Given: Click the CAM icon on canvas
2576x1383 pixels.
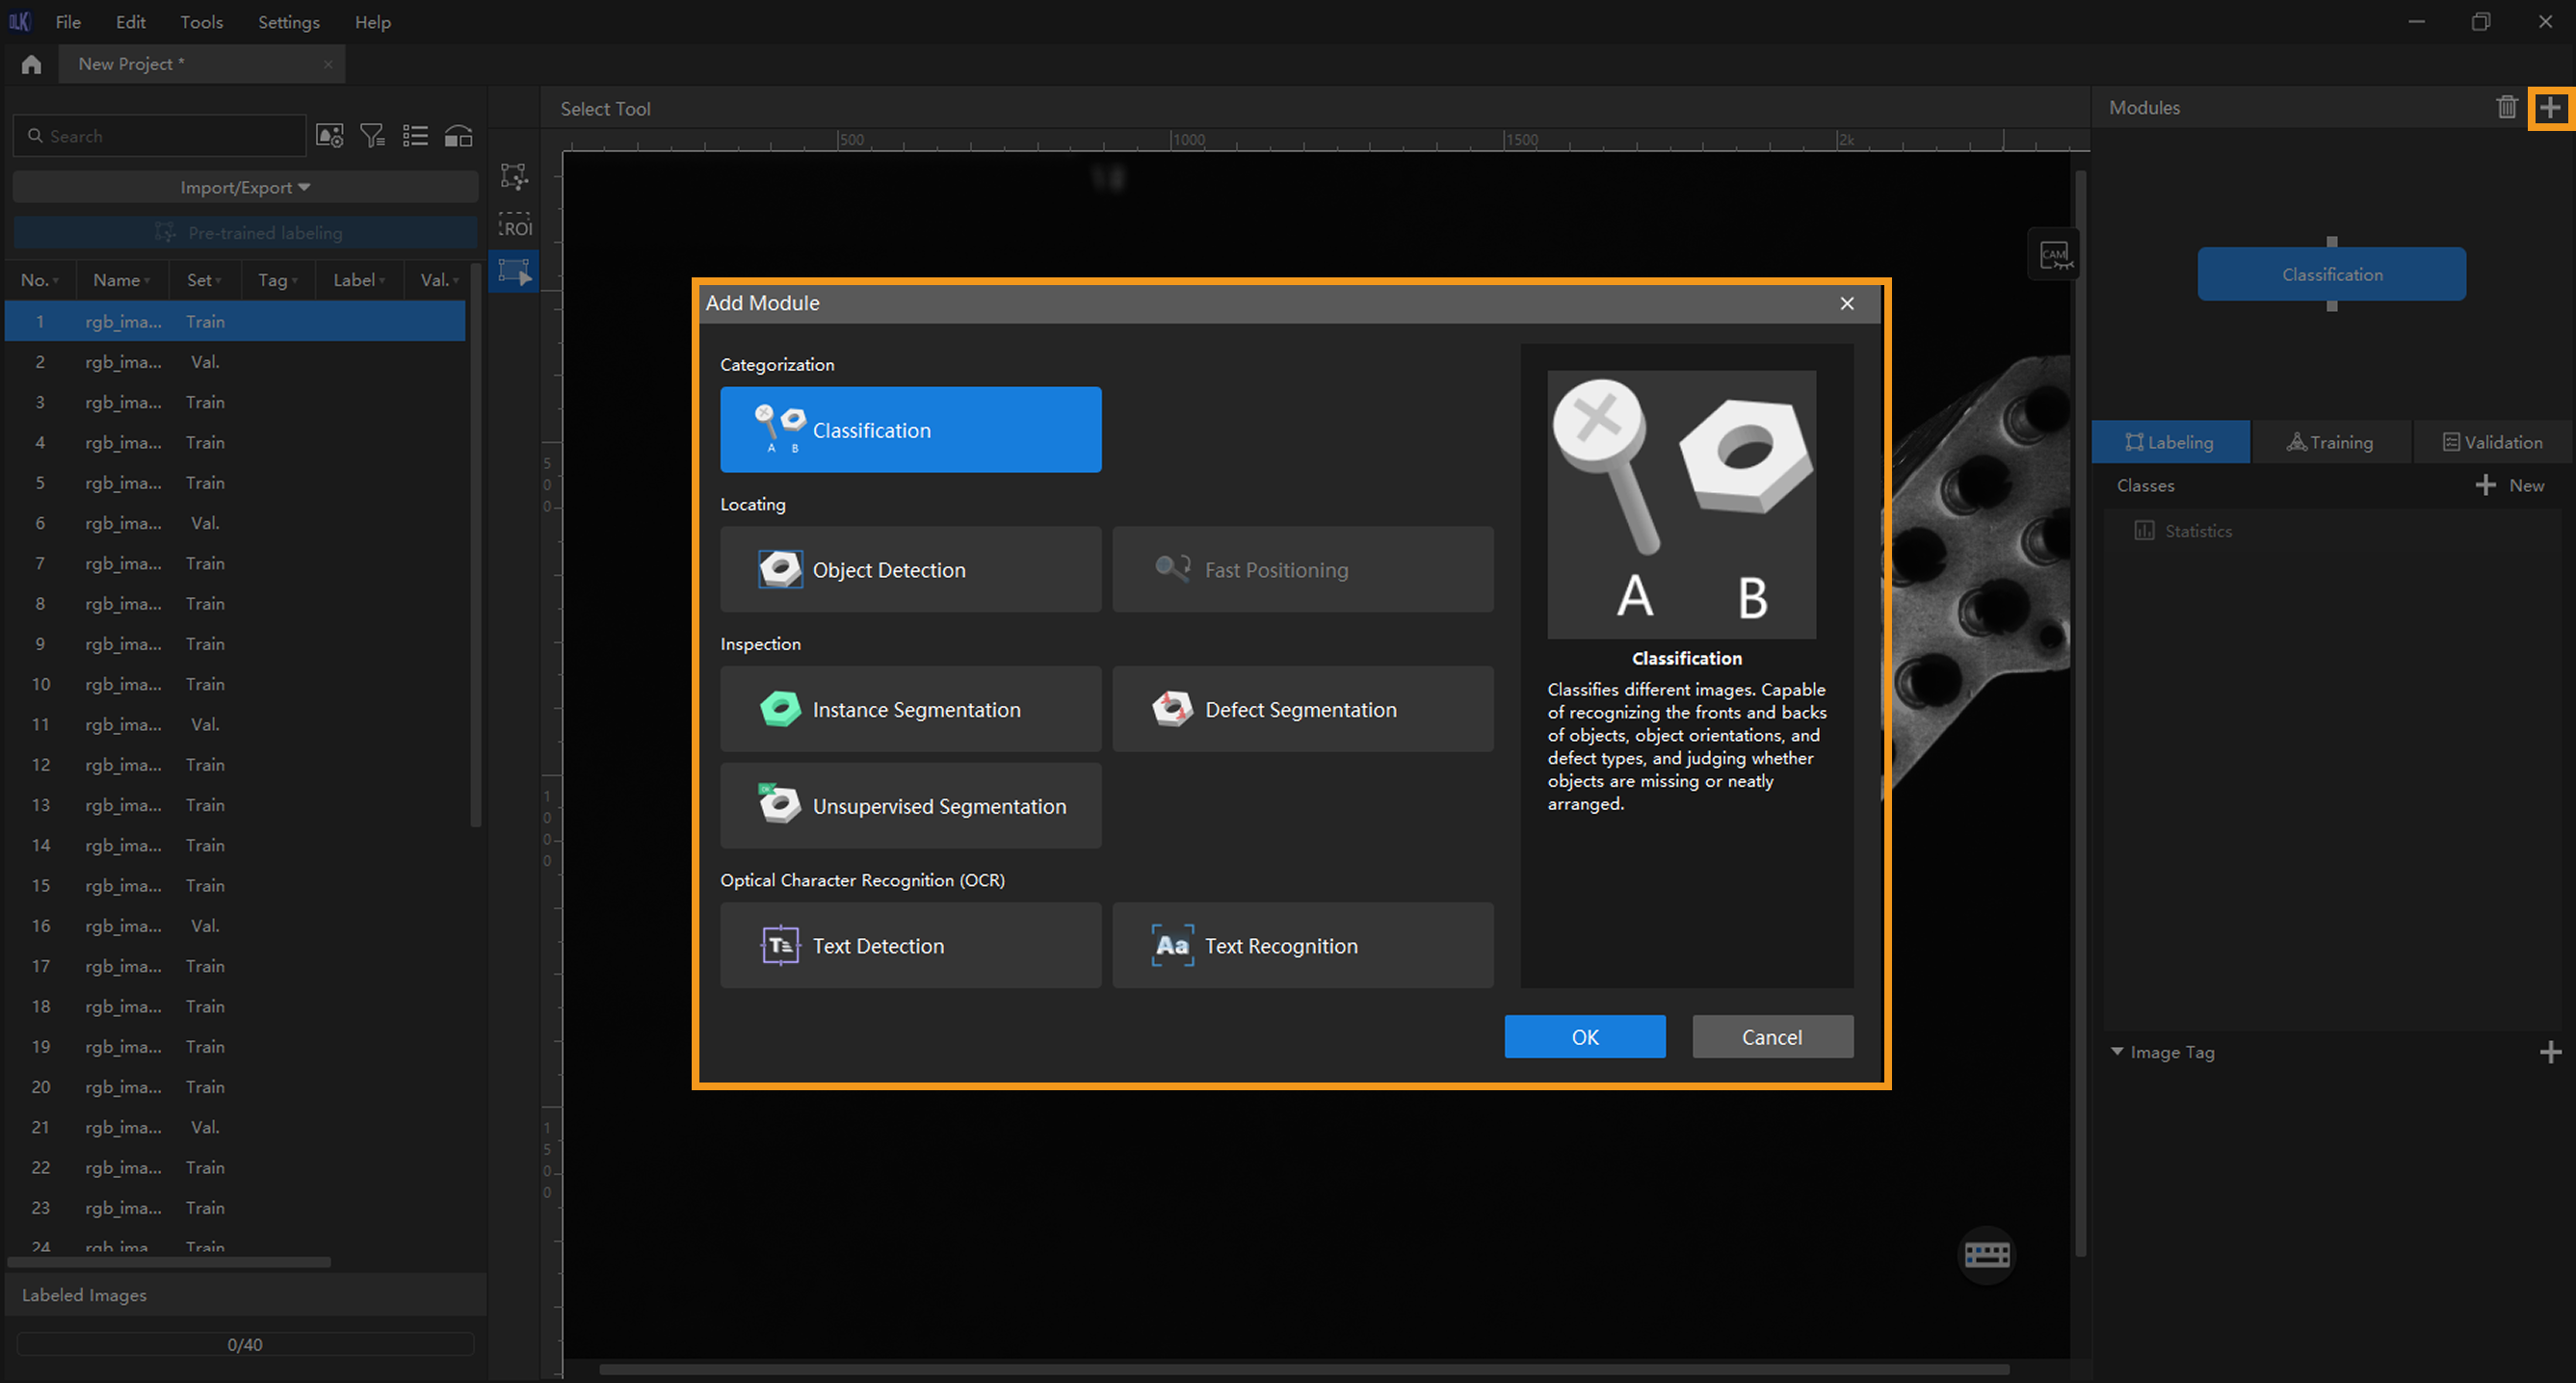Looking at the screenshot, I should [x=2054, y=255].
